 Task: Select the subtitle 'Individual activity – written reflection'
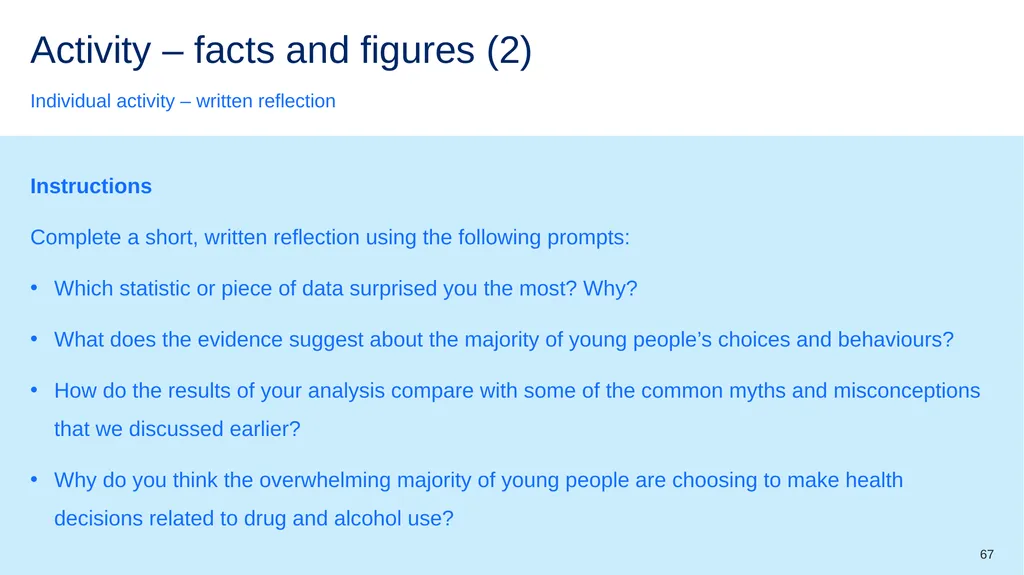[x=183, y=101]
